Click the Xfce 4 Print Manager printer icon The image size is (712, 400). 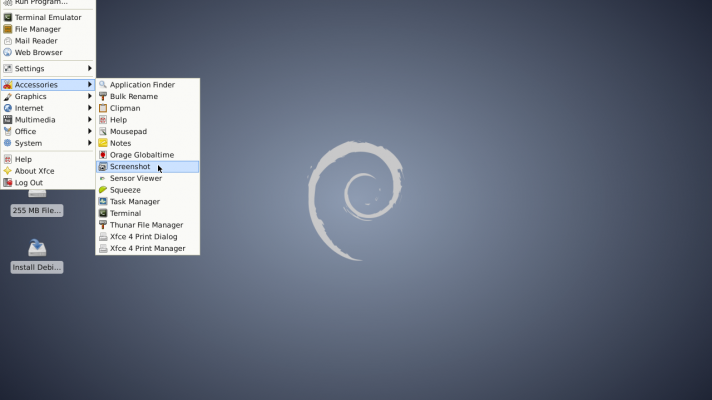pyautogui.click(x=103, y=249)
